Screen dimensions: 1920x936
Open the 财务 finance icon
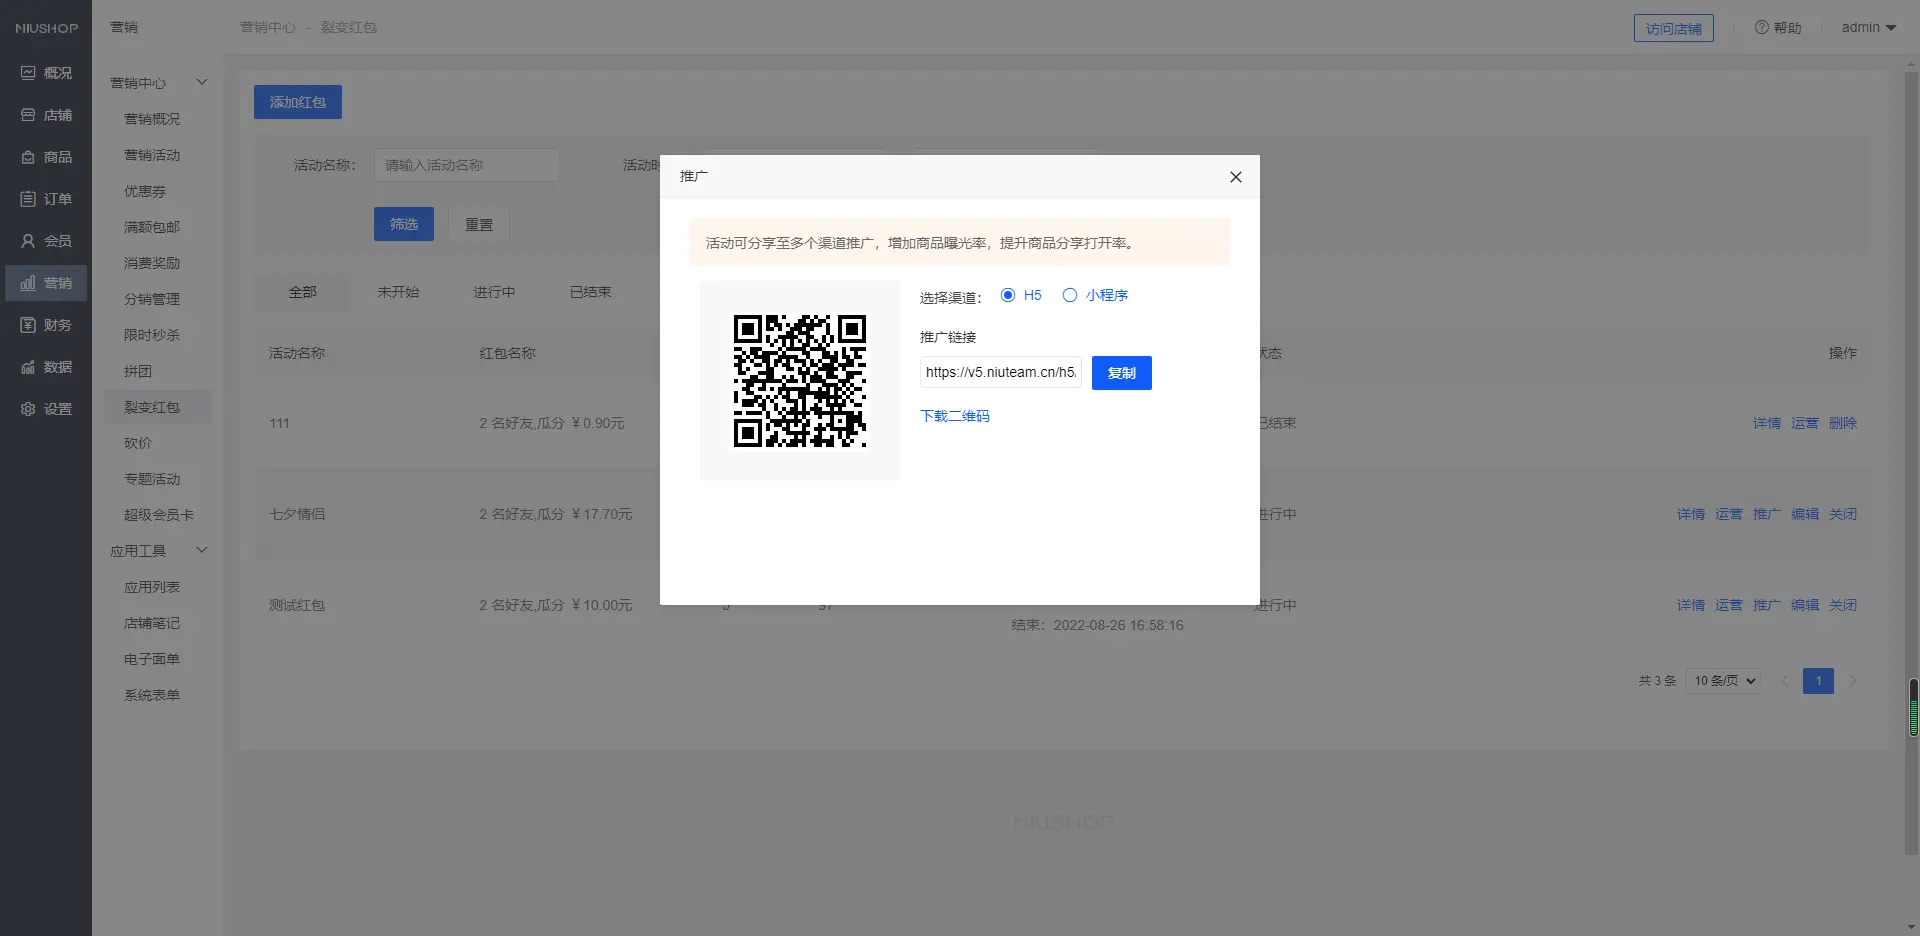(x=28, y=325)
